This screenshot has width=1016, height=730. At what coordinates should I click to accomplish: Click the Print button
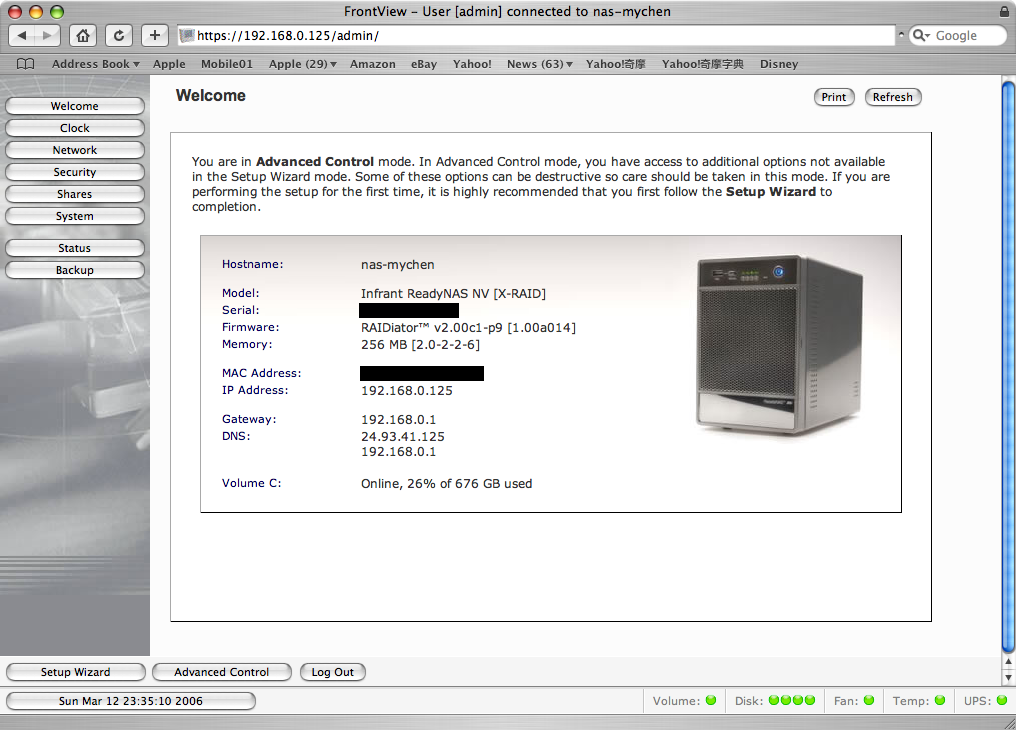click(x=834, y=97)
